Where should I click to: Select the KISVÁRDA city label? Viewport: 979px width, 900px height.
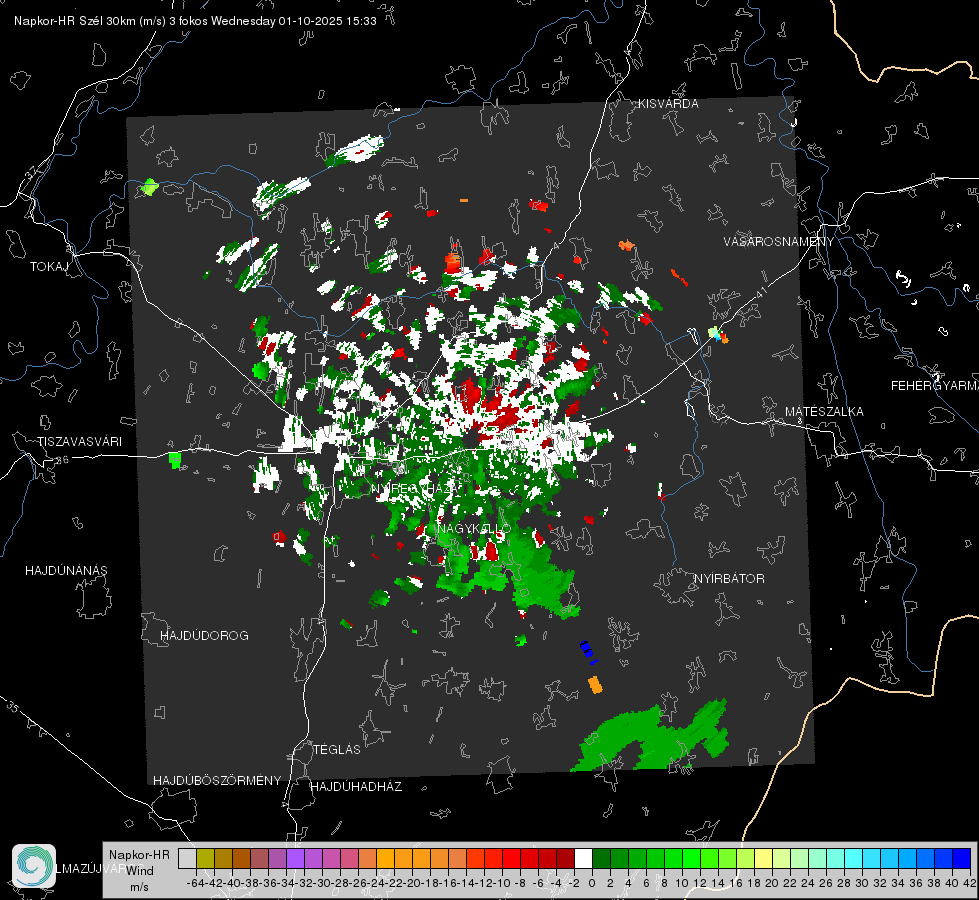pos(668,104)
